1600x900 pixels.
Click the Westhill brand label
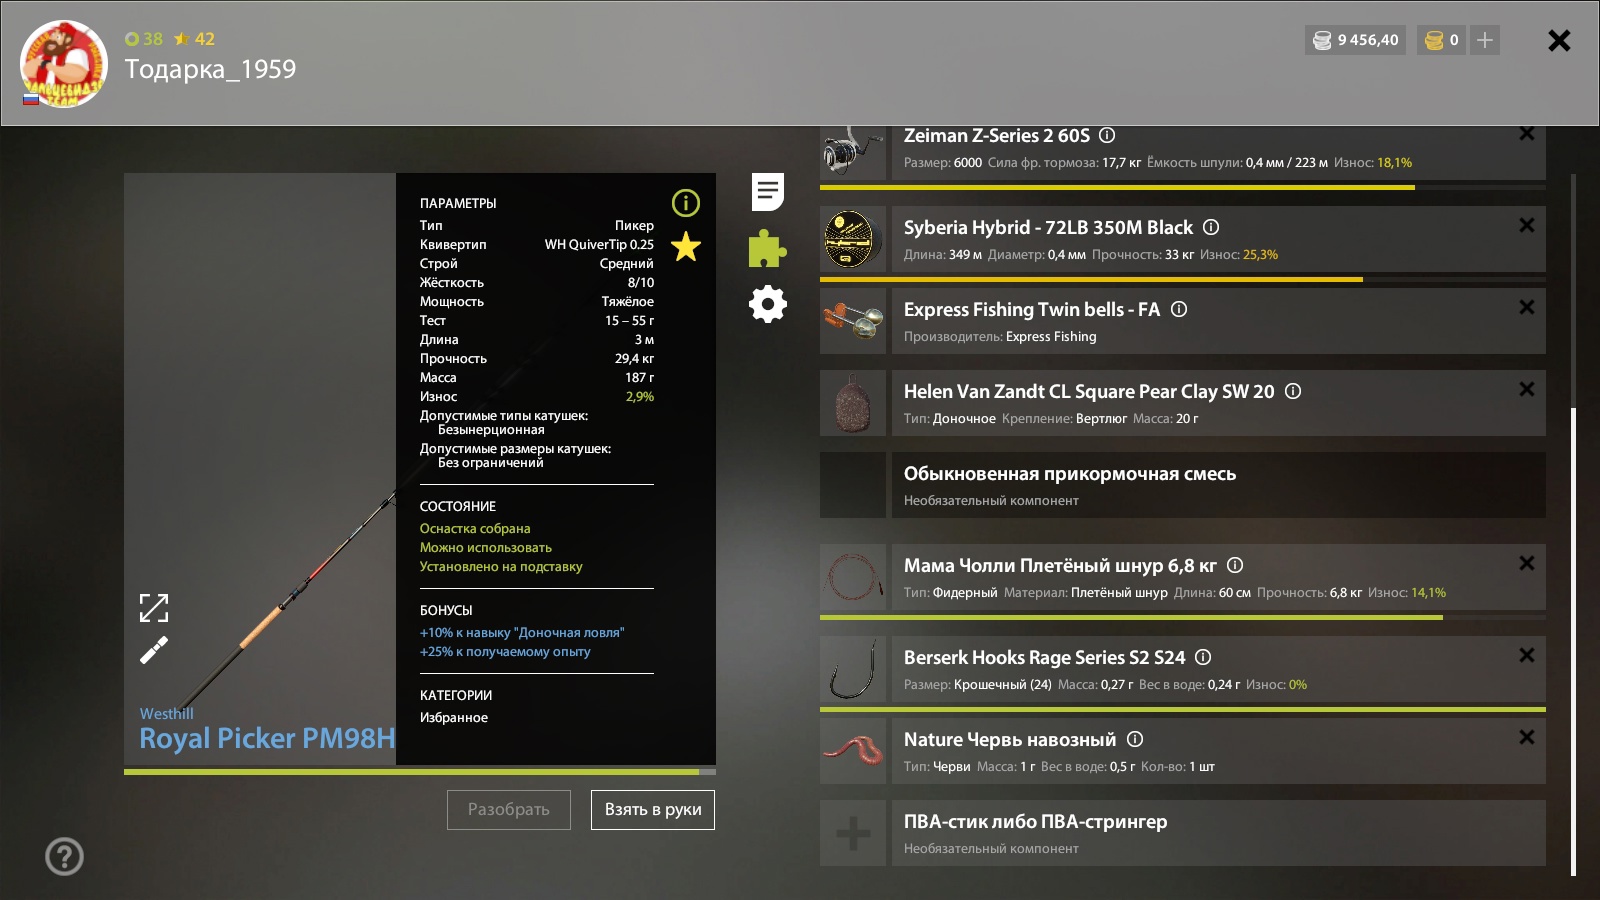coord(166,714)
